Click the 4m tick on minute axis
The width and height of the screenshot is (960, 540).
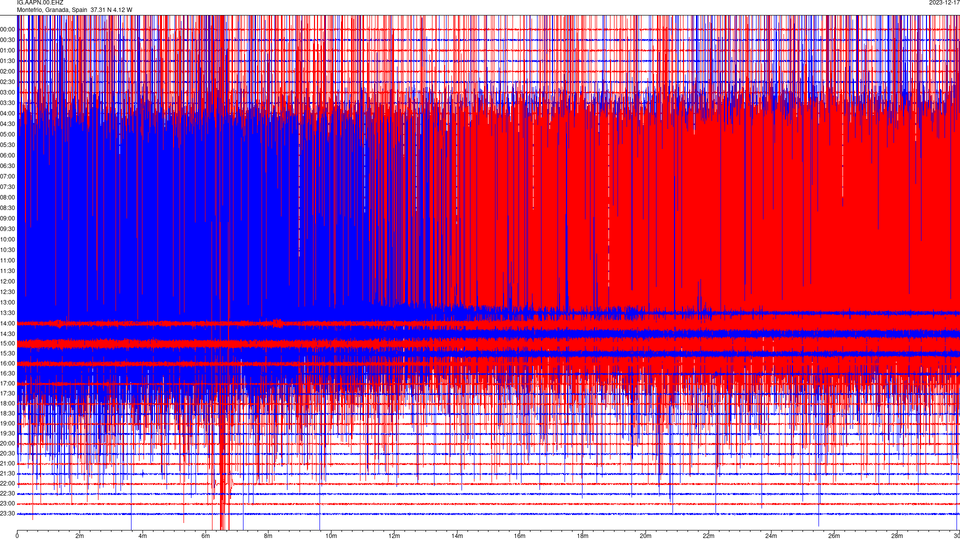coord(143,536)
